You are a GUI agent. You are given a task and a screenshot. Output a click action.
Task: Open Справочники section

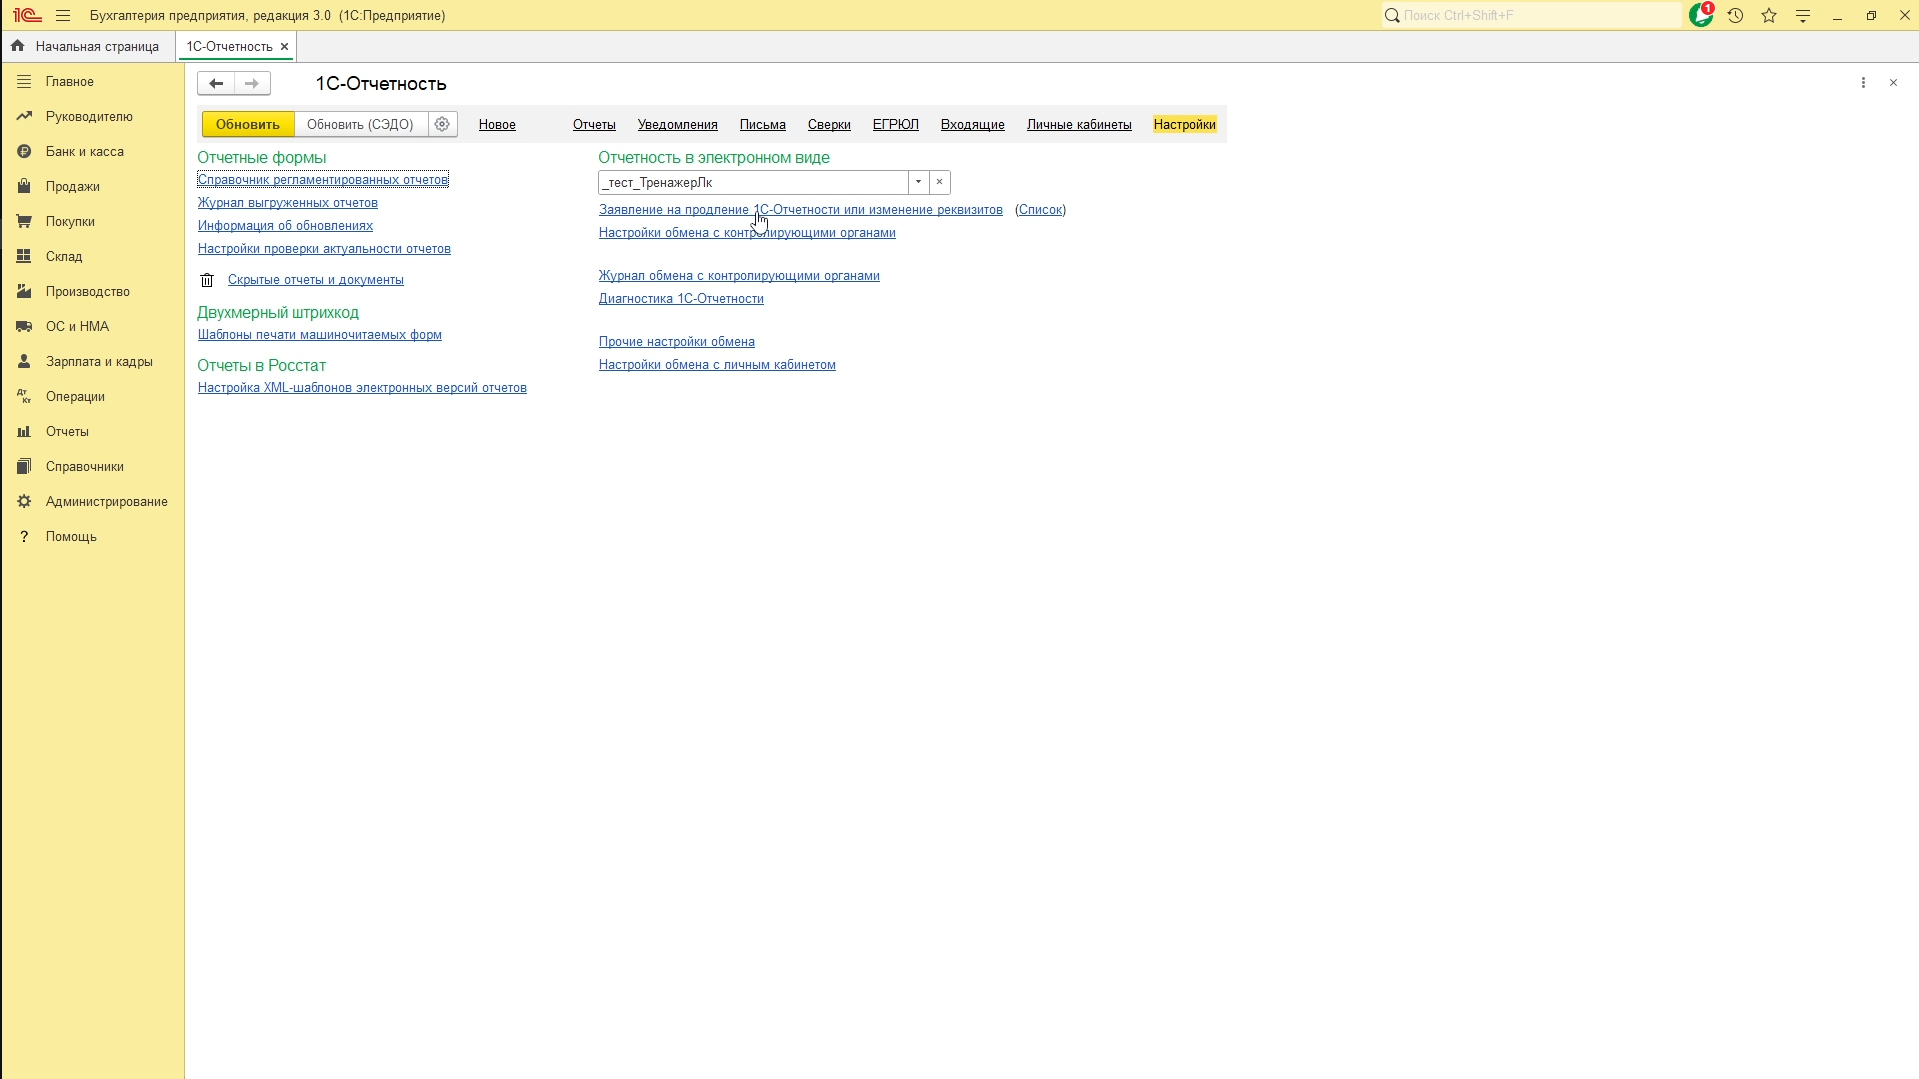coord(85,467)
